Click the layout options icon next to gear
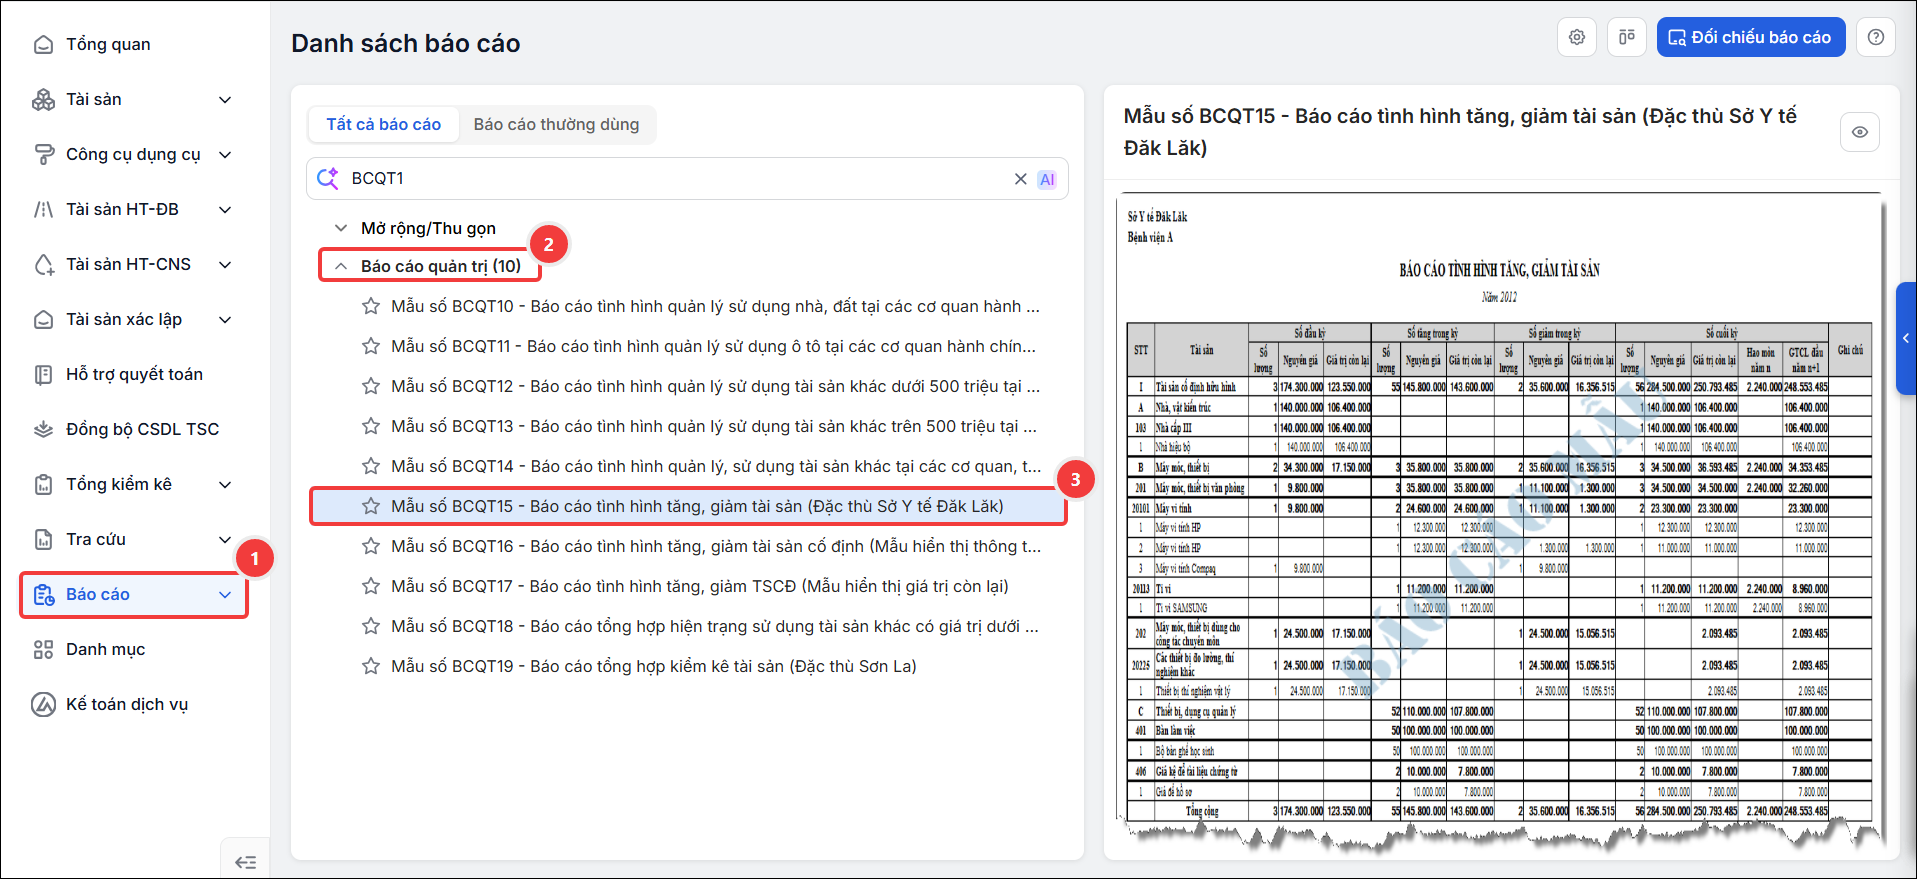The height and width of the screenshot is (879, 1917). pyautogui.click(x=1627, y=37)
